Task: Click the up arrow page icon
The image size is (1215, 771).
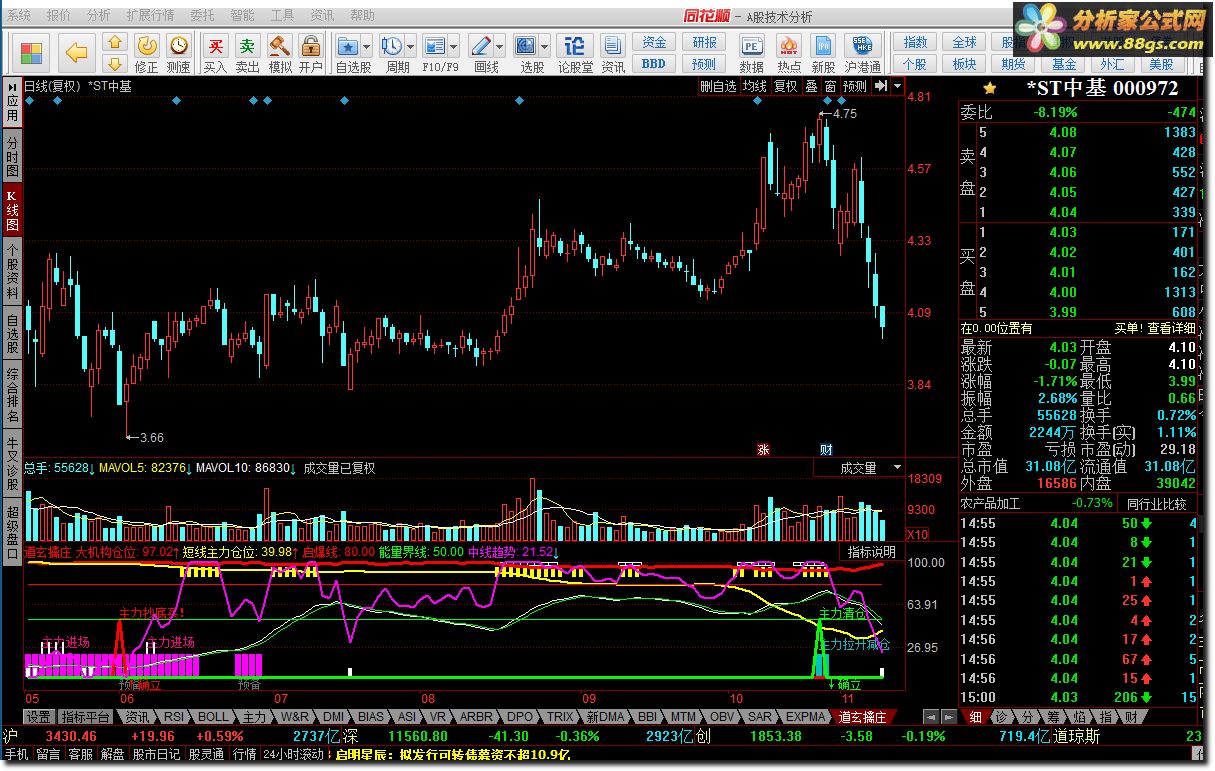Action: tap(115, 42)
